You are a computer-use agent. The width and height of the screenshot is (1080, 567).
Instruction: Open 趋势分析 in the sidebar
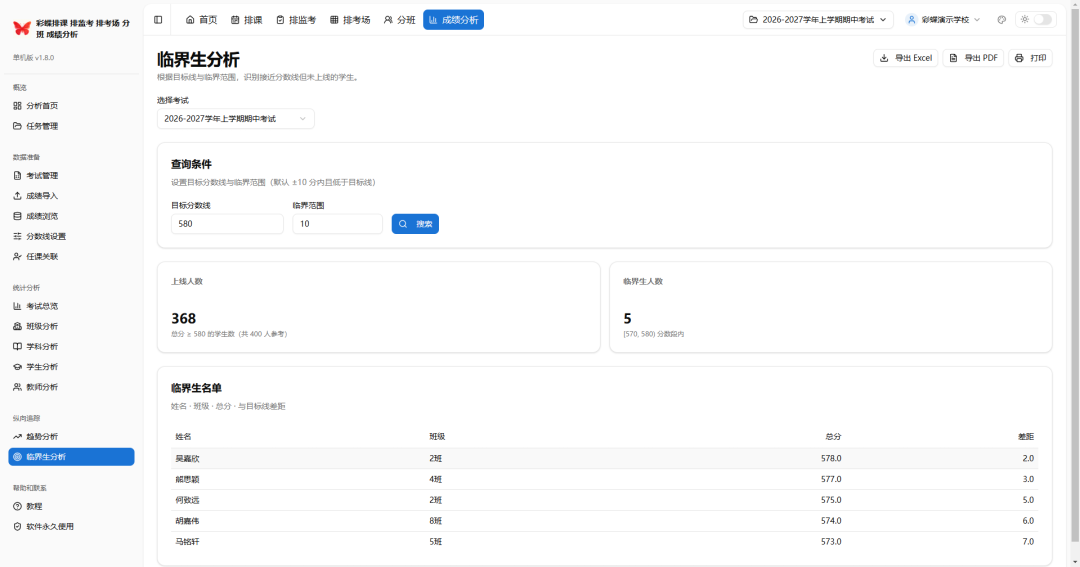(72, 437)
